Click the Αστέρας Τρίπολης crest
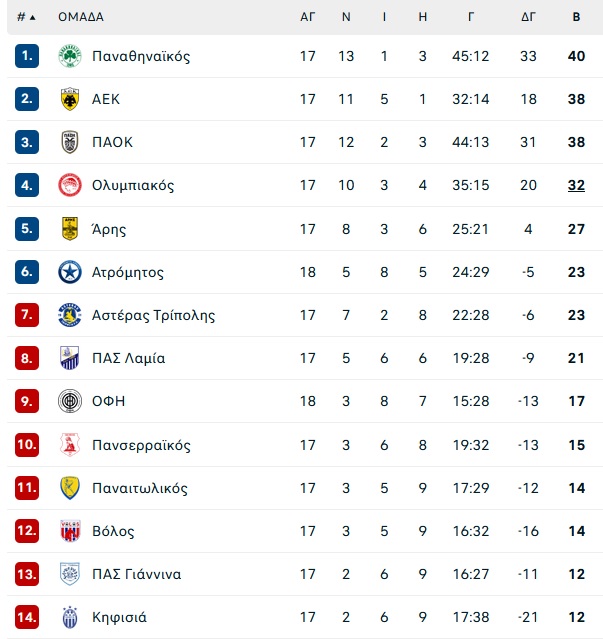This screenshot has width=603, height=639. [x=70, y=315]
